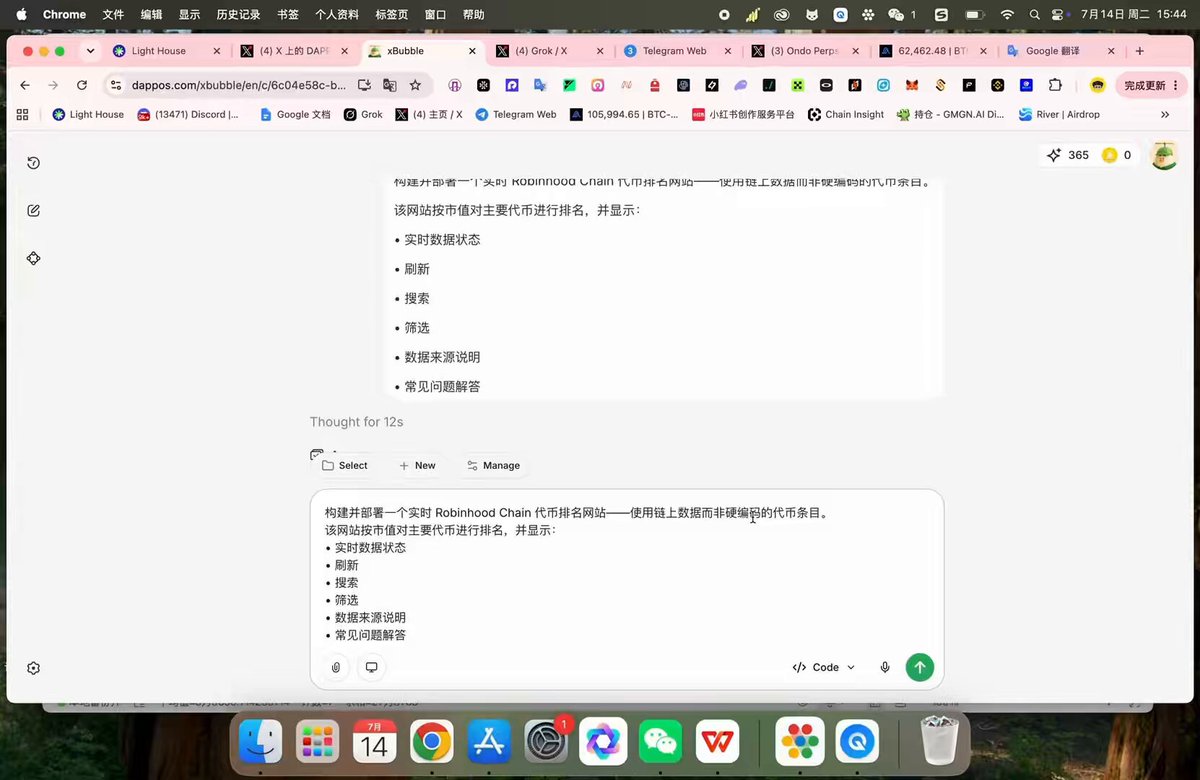
Task: Click the sparkle credits counter 365
Action: 1067,155
